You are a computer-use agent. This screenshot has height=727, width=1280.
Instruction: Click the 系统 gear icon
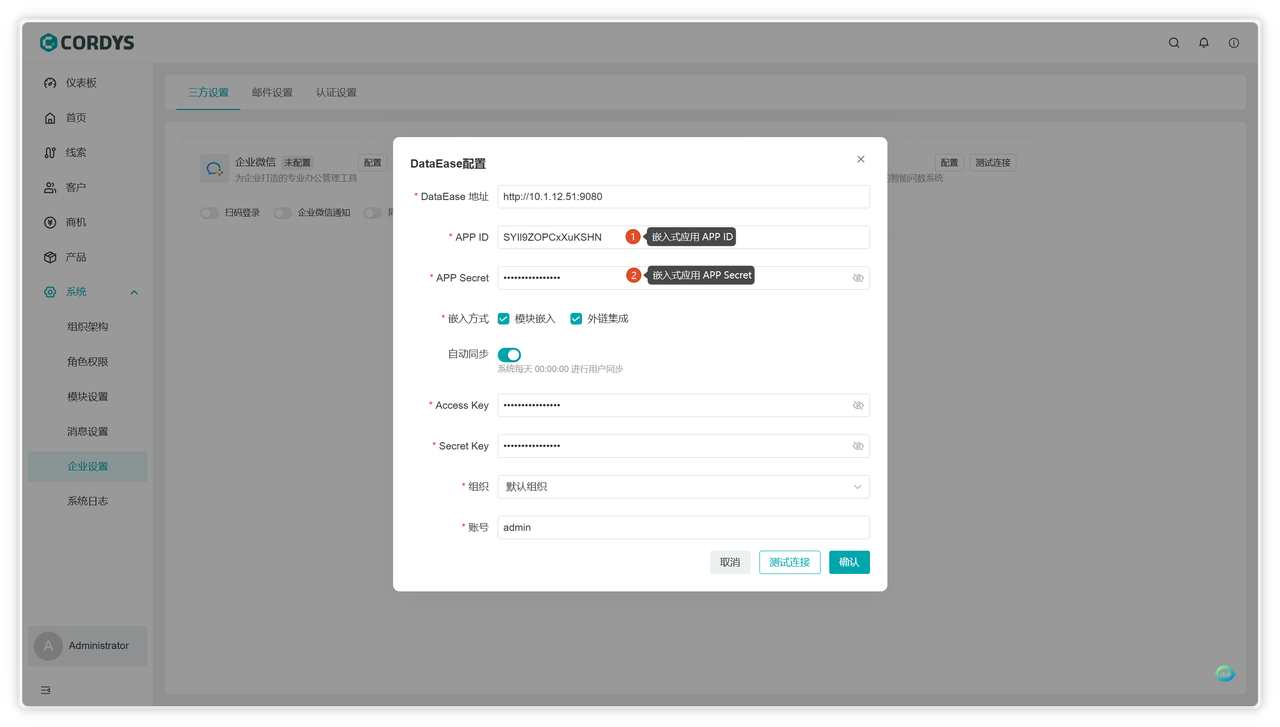(x=50, y=292)
